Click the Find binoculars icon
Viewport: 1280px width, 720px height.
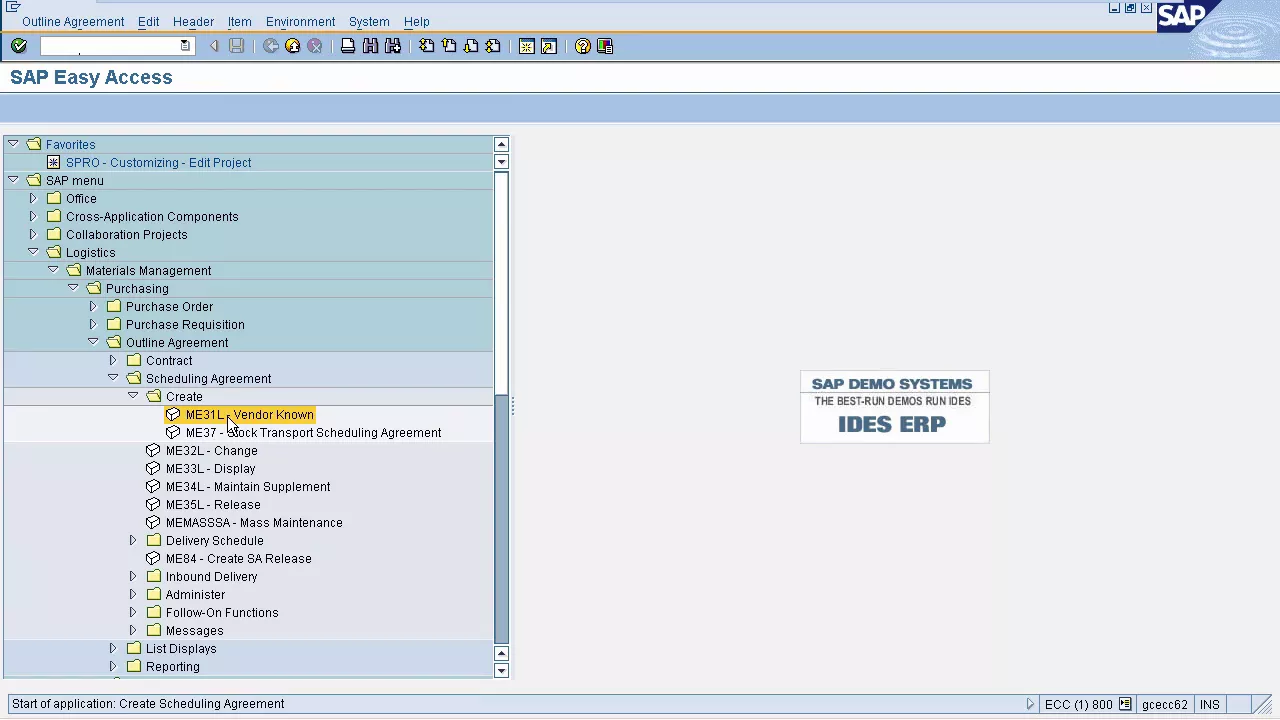(370, 46)
